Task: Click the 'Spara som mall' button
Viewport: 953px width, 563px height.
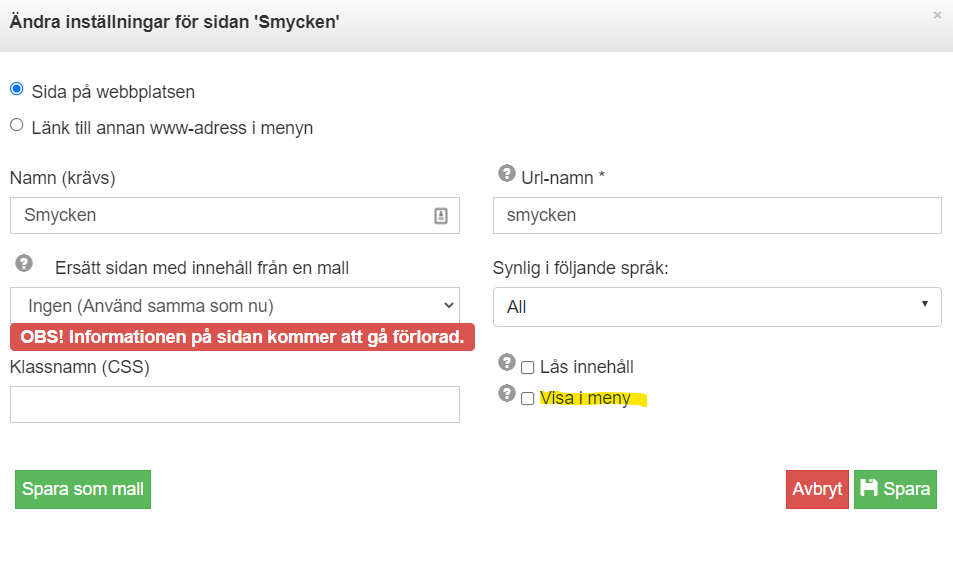Action: 83,489
